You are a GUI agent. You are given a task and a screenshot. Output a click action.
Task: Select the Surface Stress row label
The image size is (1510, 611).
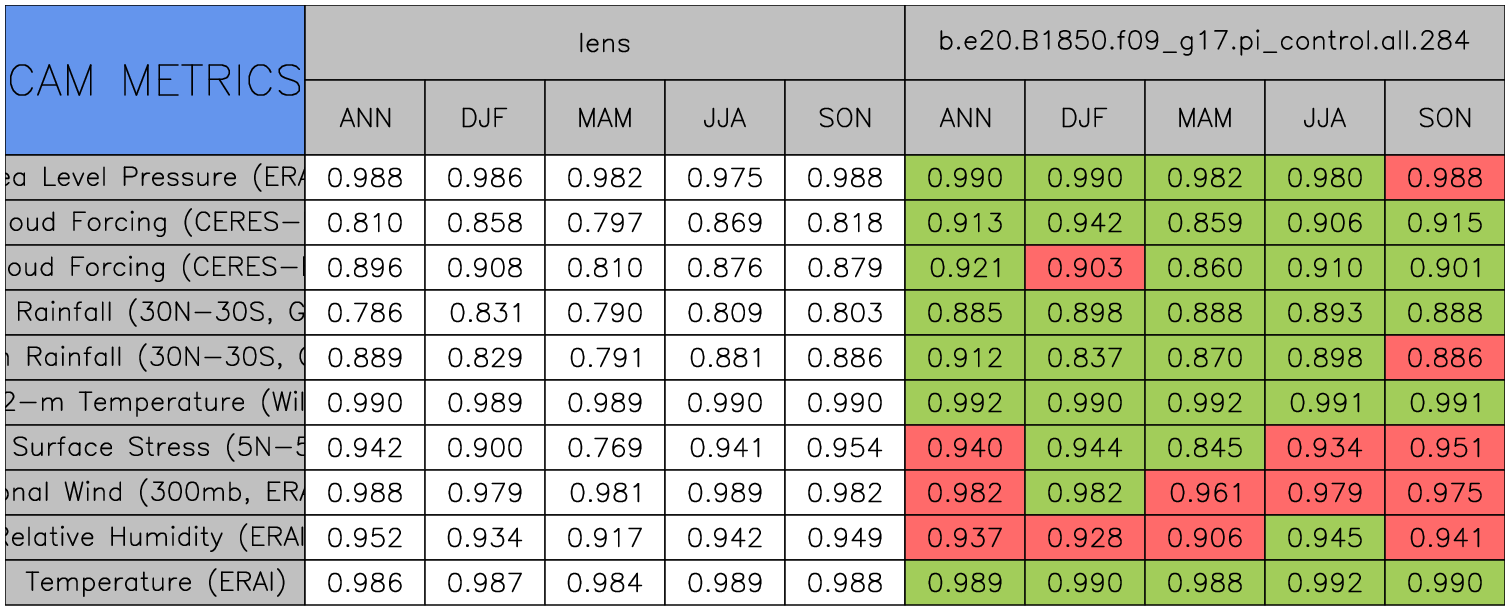155,448
